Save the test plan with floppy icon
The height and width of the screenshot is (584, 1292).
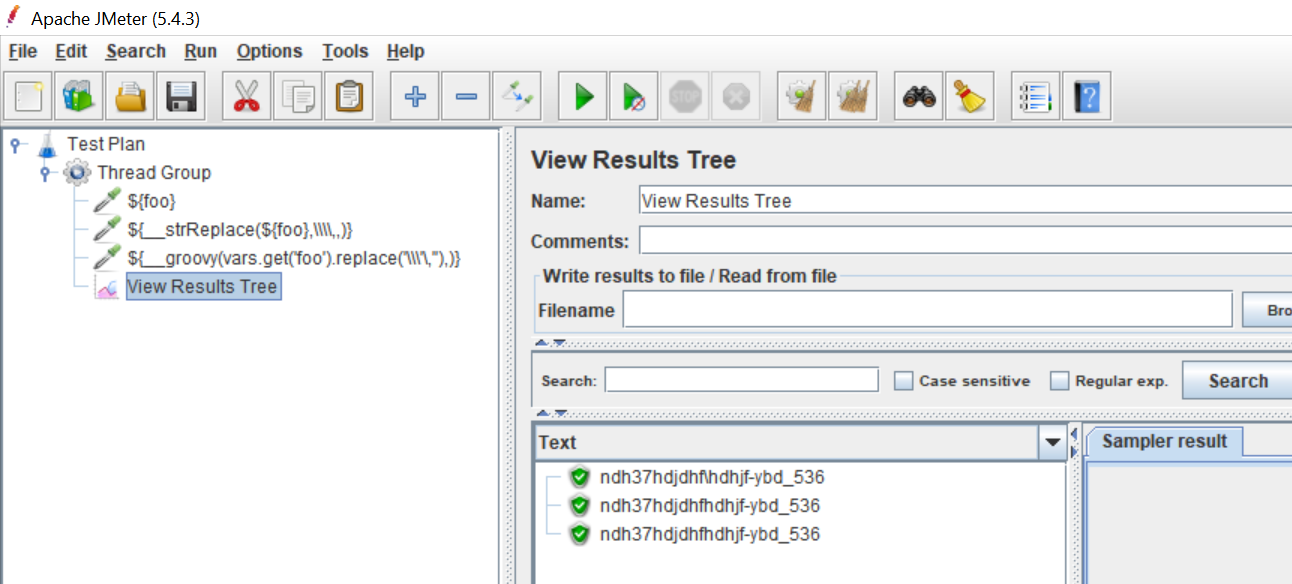(x=181, y=97)
